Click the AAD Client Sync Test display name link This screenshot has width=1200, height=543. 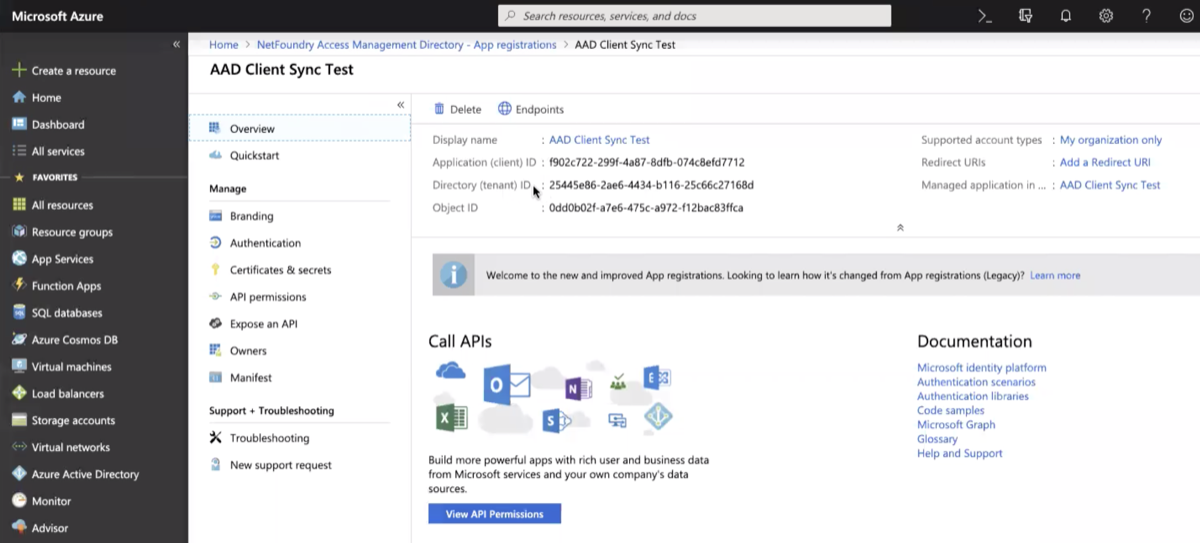tap(599, 140)
